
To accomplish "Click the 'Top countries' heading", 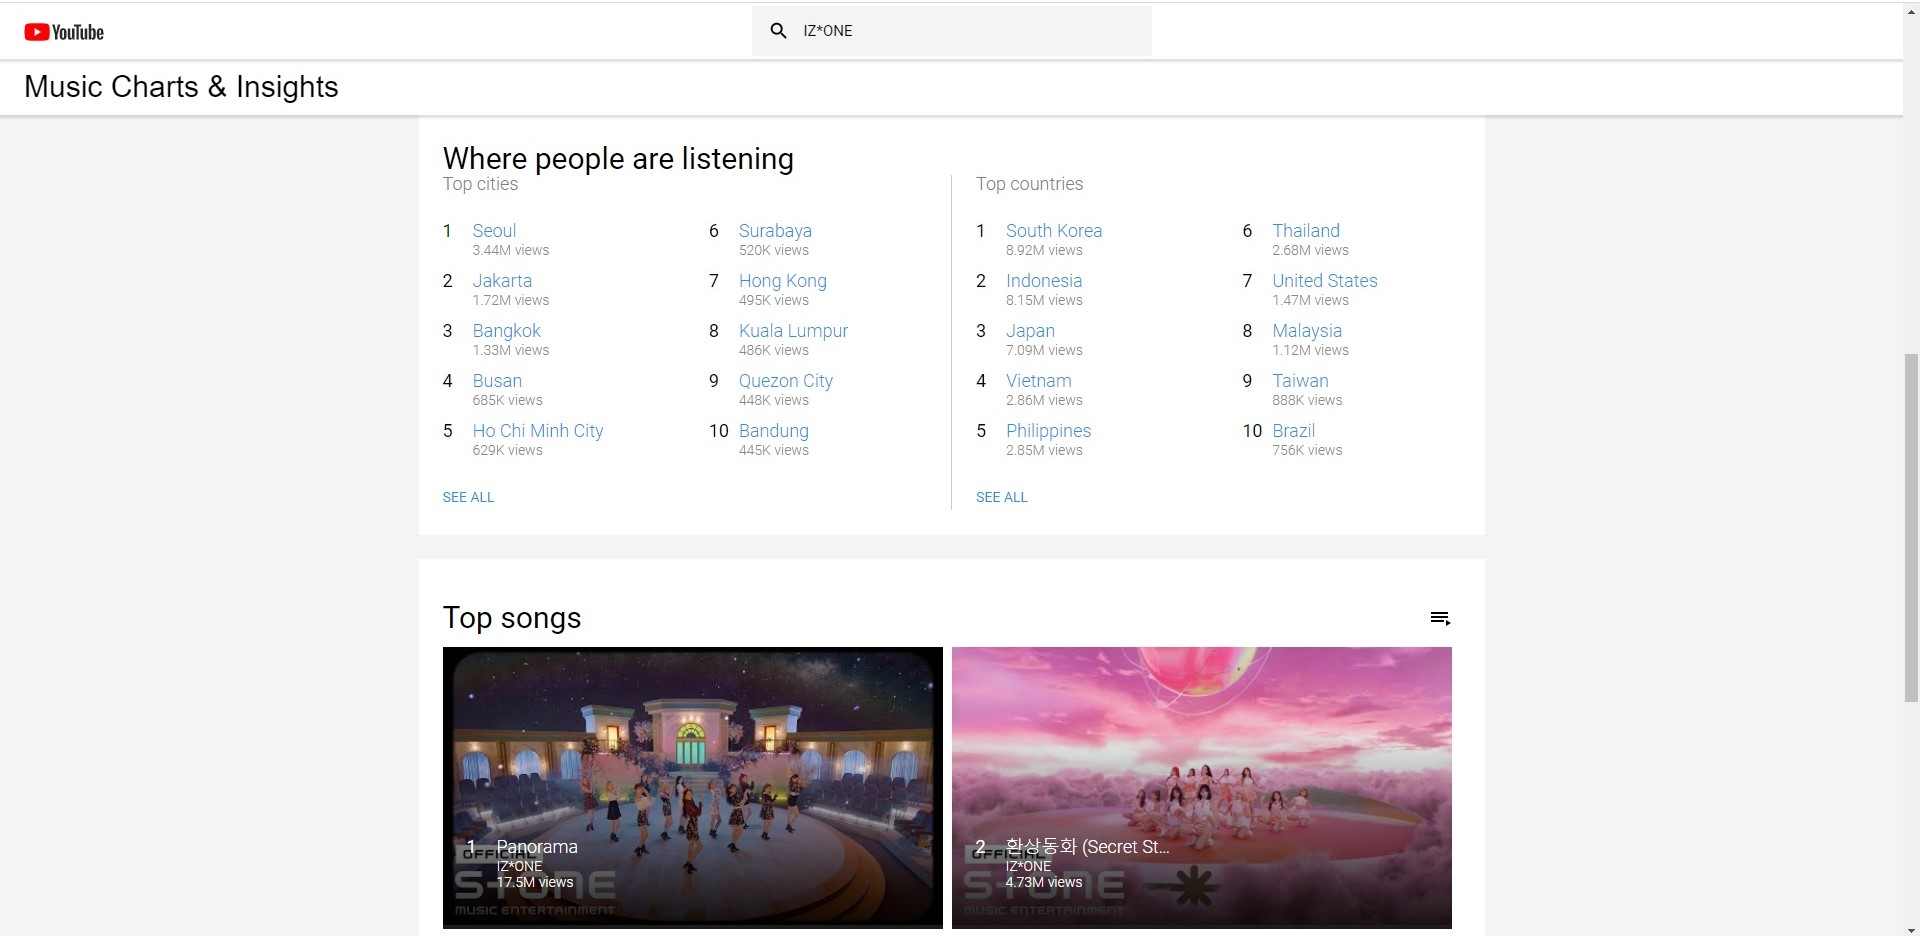I will (1029, 184).
